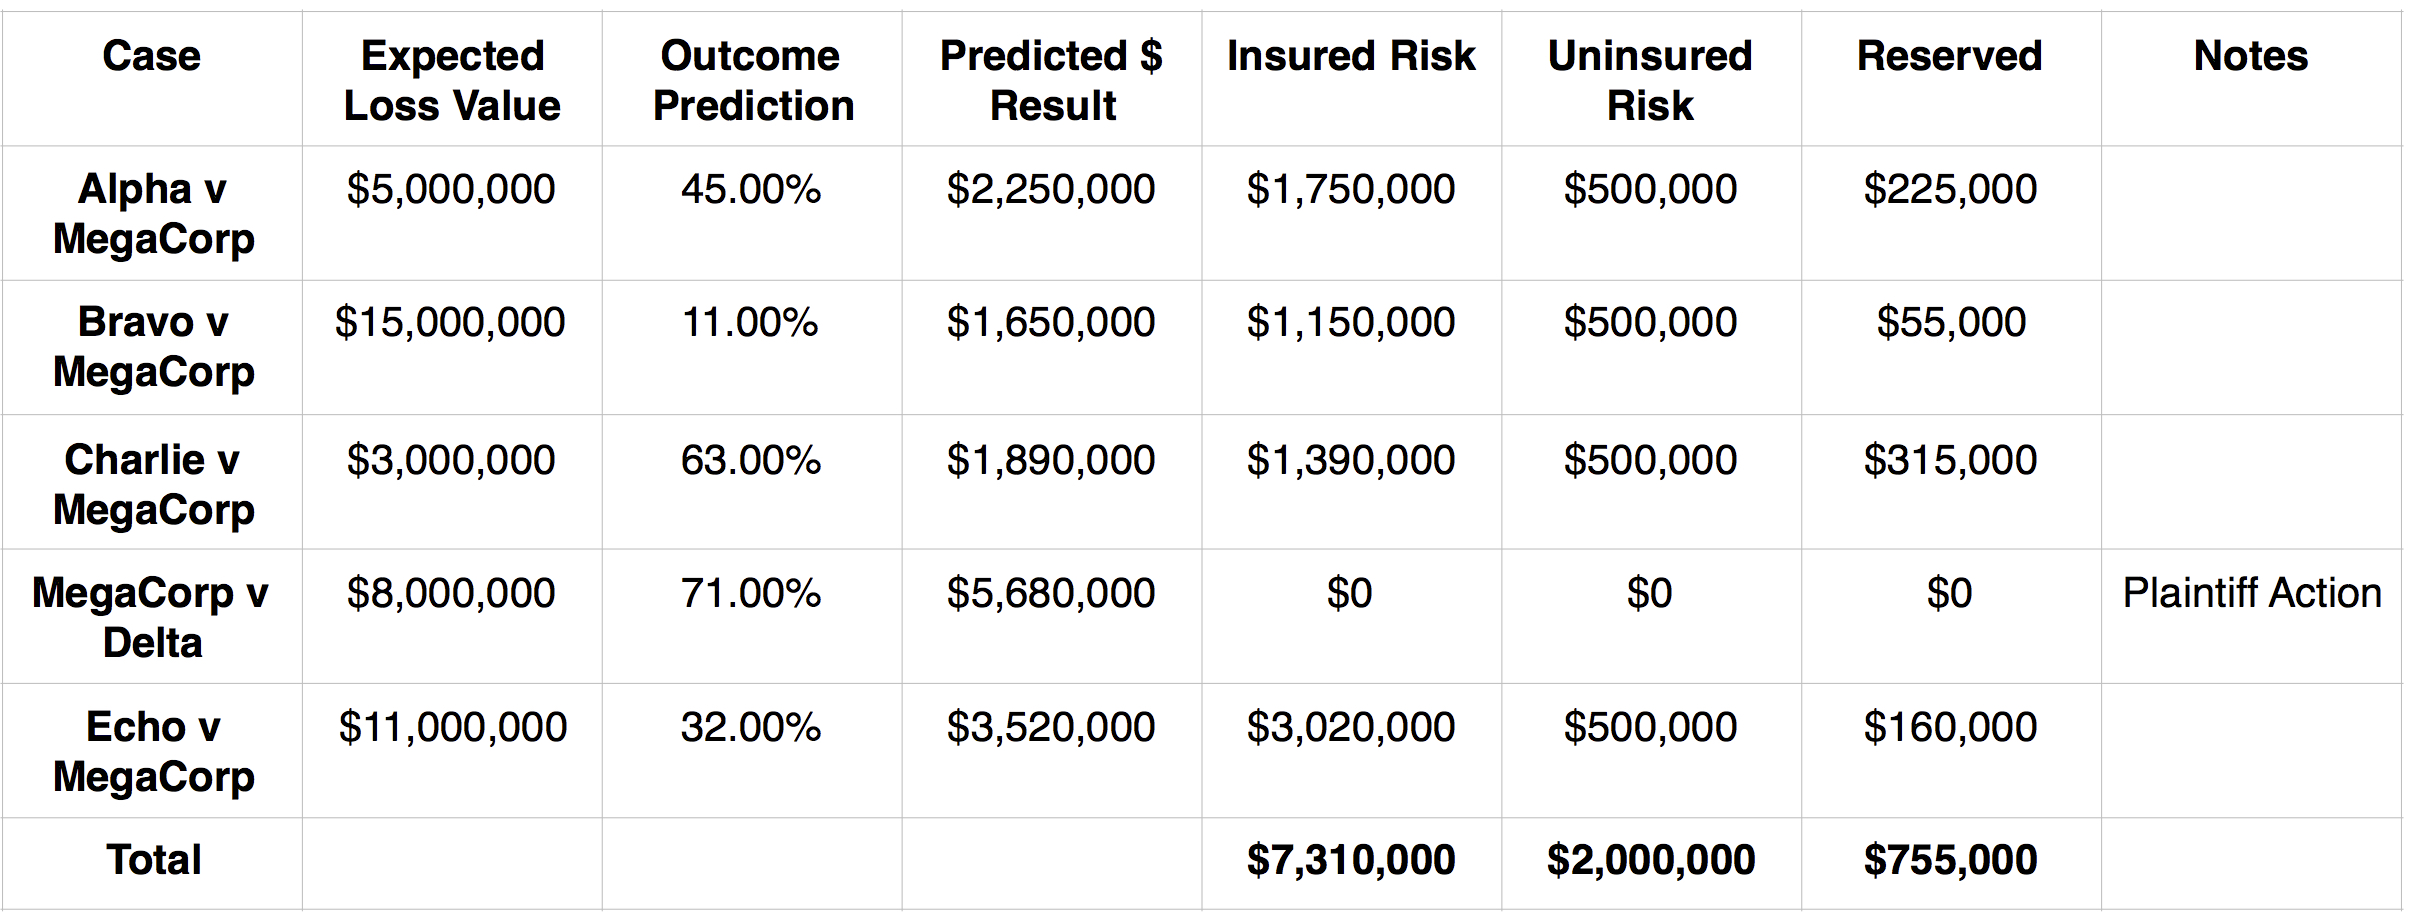Image resolution: width=2411 pixels, height=920 pixels.
Task: Select the 63.00% outcome prediction cell
Action: (751, 460)
